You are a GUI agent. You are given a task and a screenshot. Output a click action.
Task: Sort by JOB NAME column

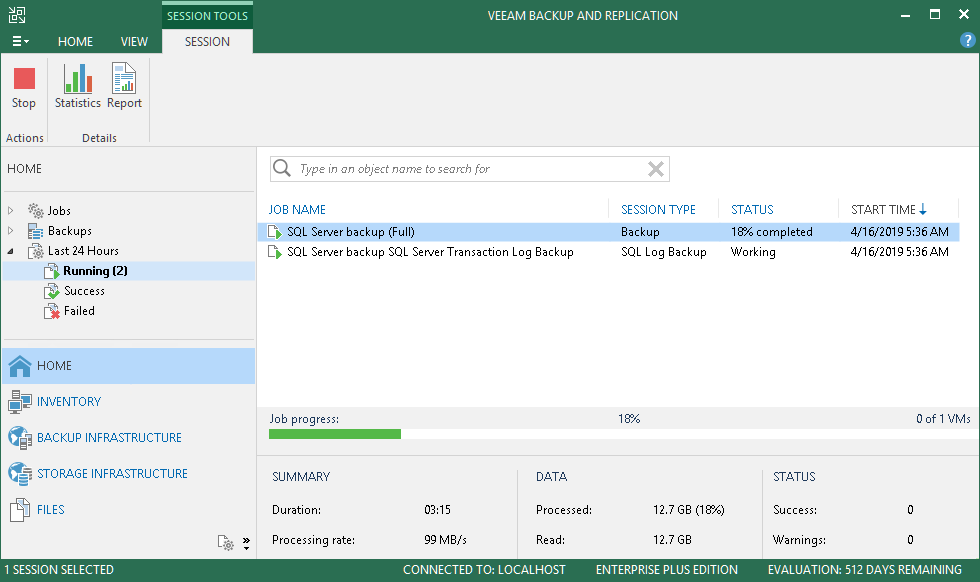297,209
